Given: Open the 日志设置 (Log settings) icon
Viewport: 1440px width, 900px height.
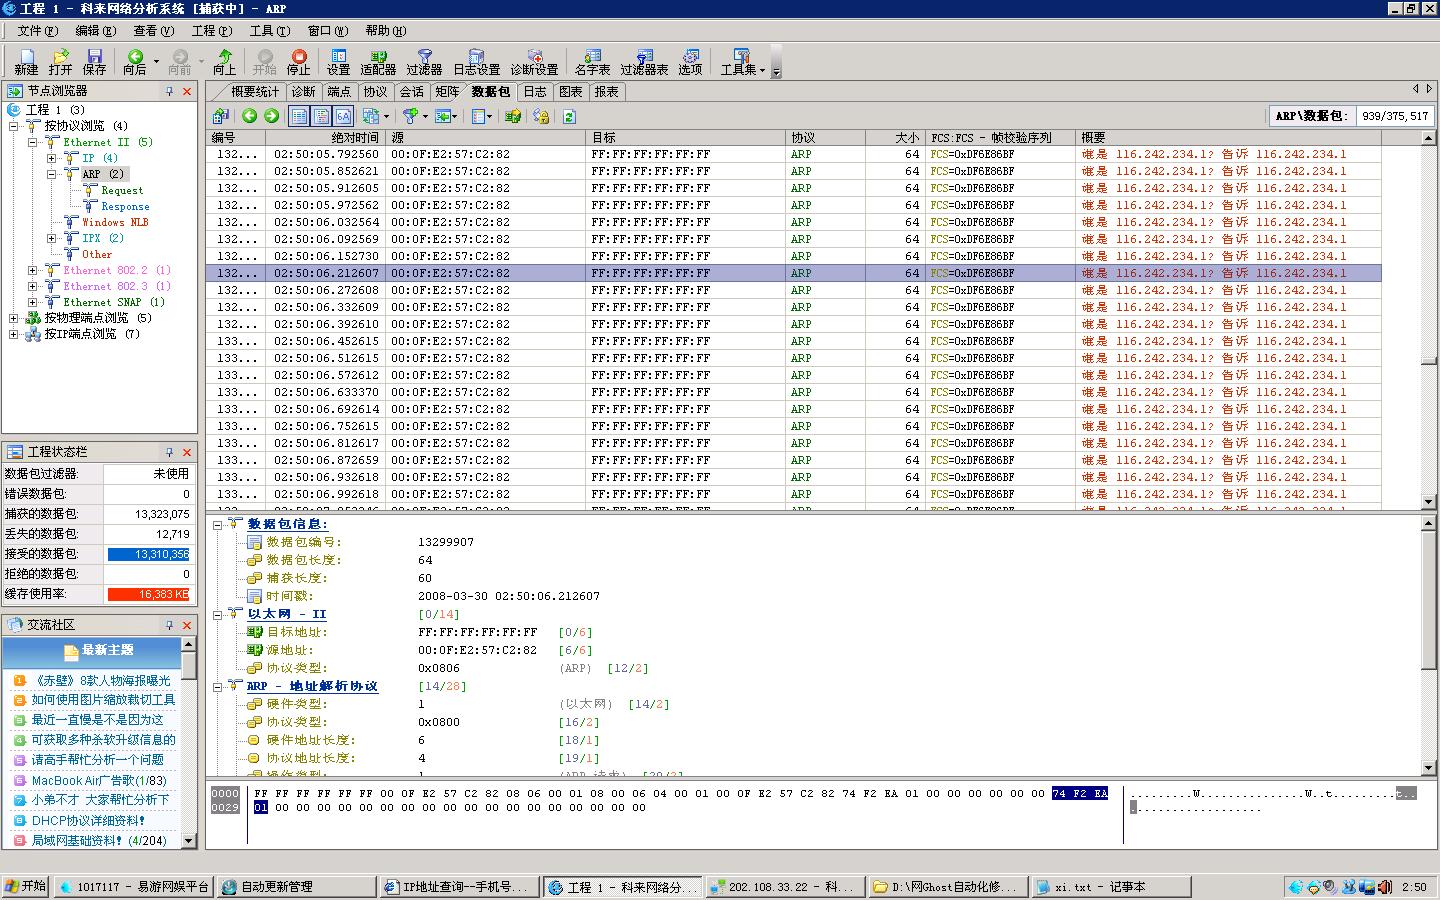Looking at the screenshot, I should pos(476,62).
